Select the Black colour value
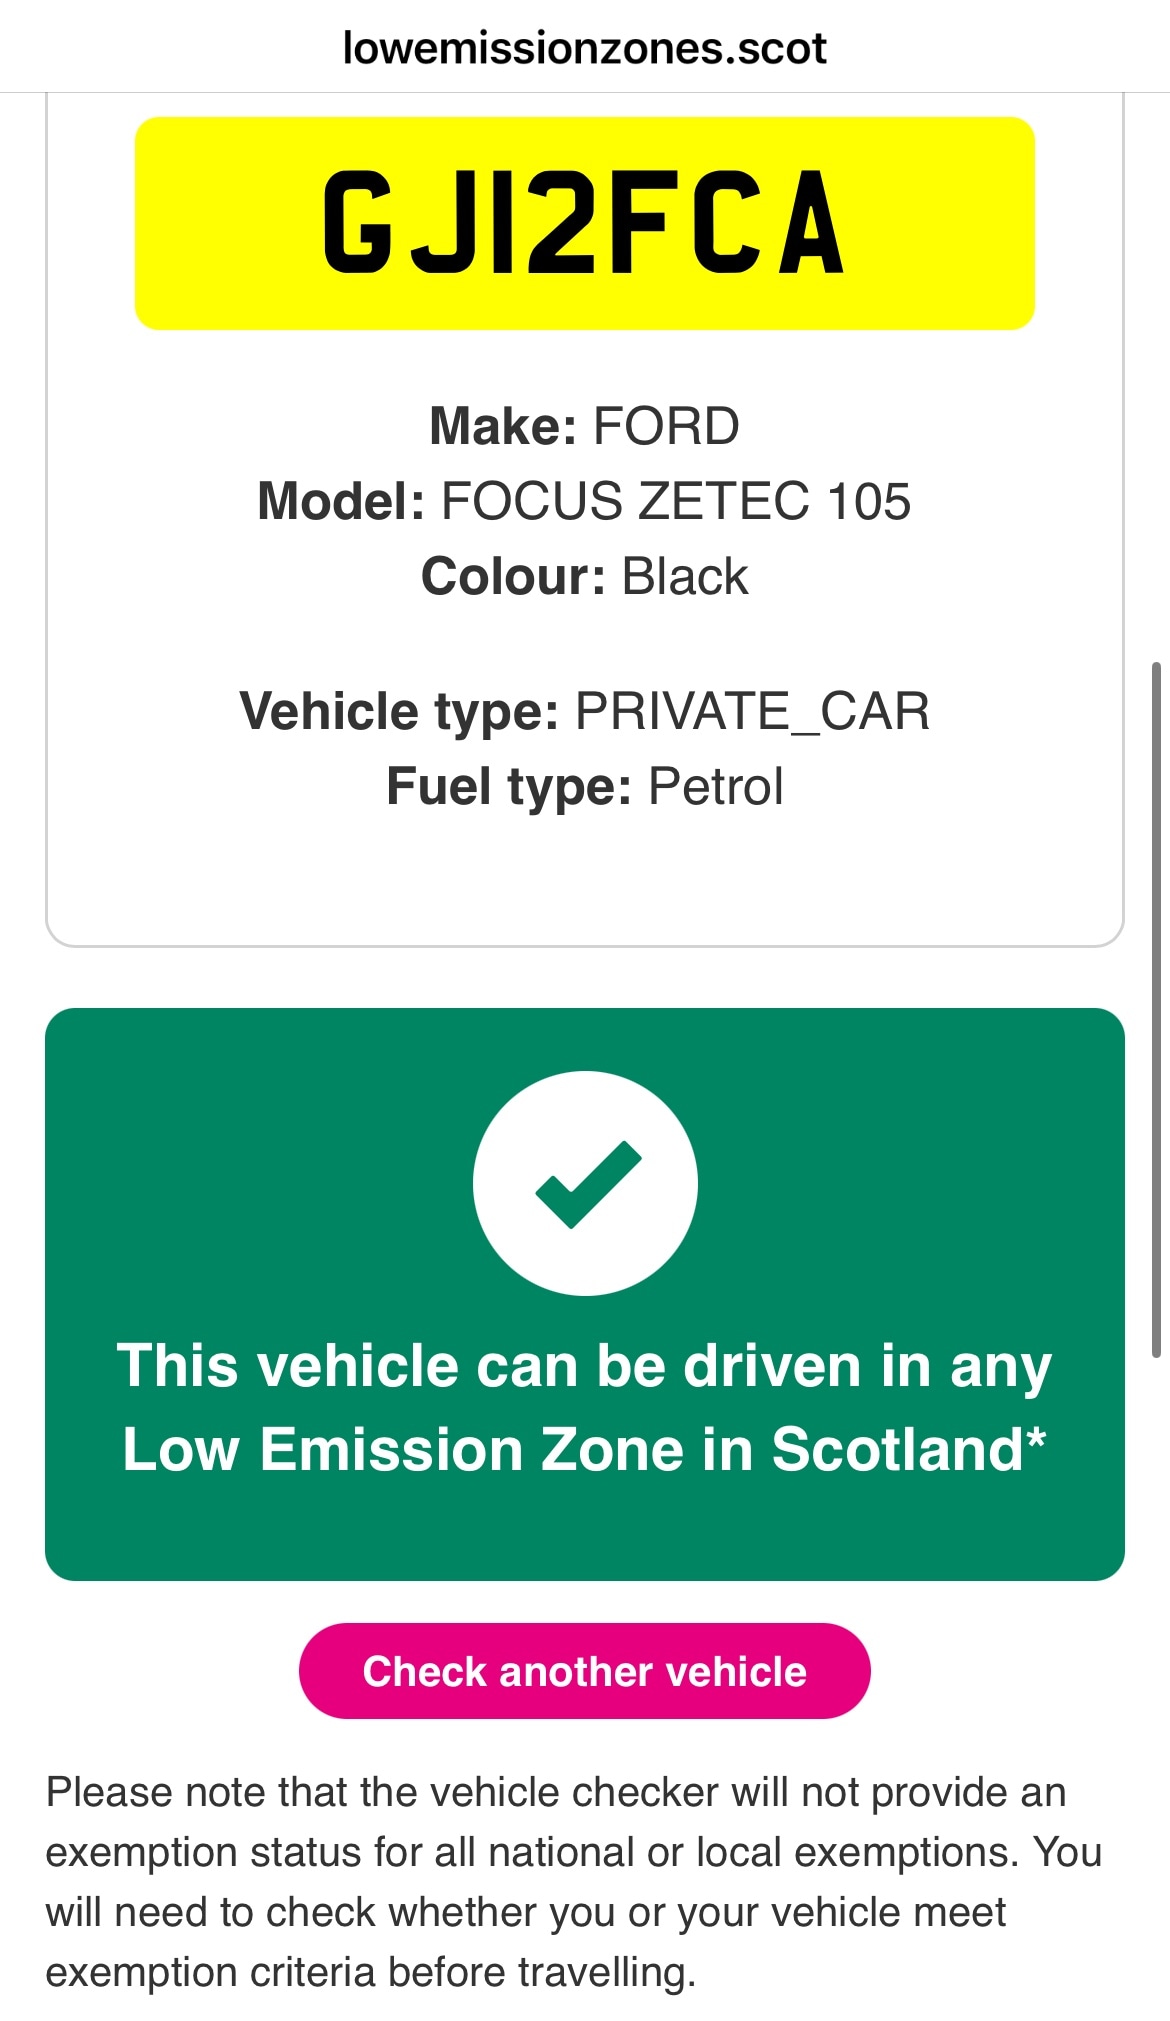This screenshot has height=2021, width=1170. point(685,577)
